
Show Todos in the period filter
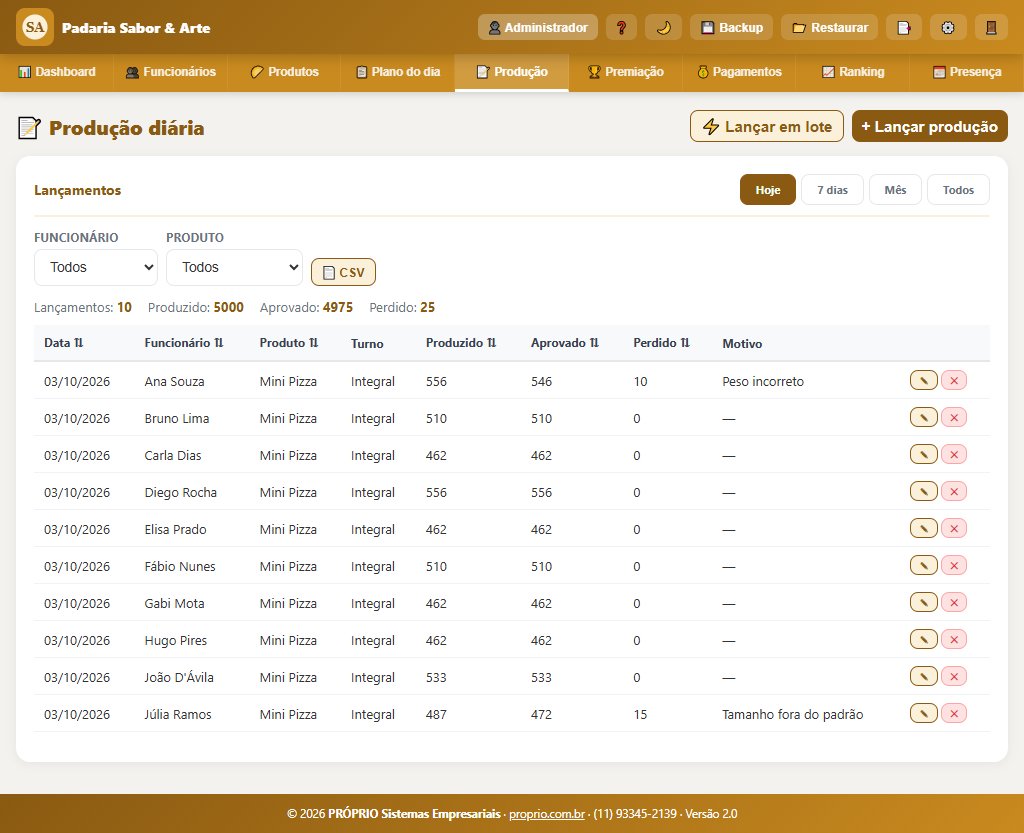(x=958, y=190)
